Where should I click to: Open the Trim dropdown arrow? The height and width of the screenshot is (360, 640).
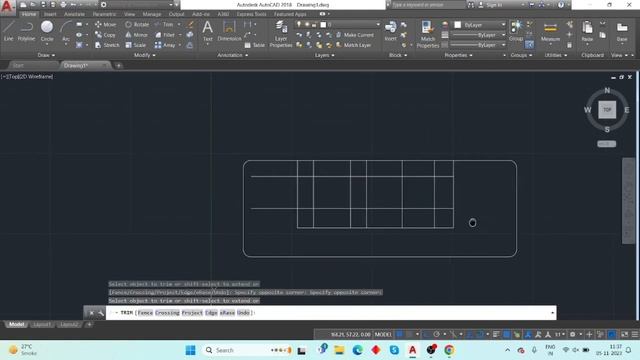coord(179,24)
